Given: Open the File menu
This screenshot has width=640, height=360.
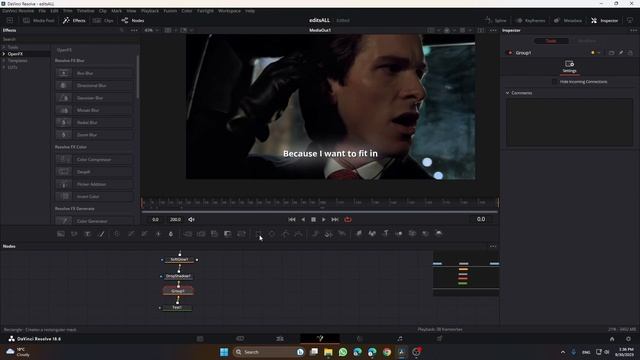Looking at the screenshot, I should (x=42, y=11).
